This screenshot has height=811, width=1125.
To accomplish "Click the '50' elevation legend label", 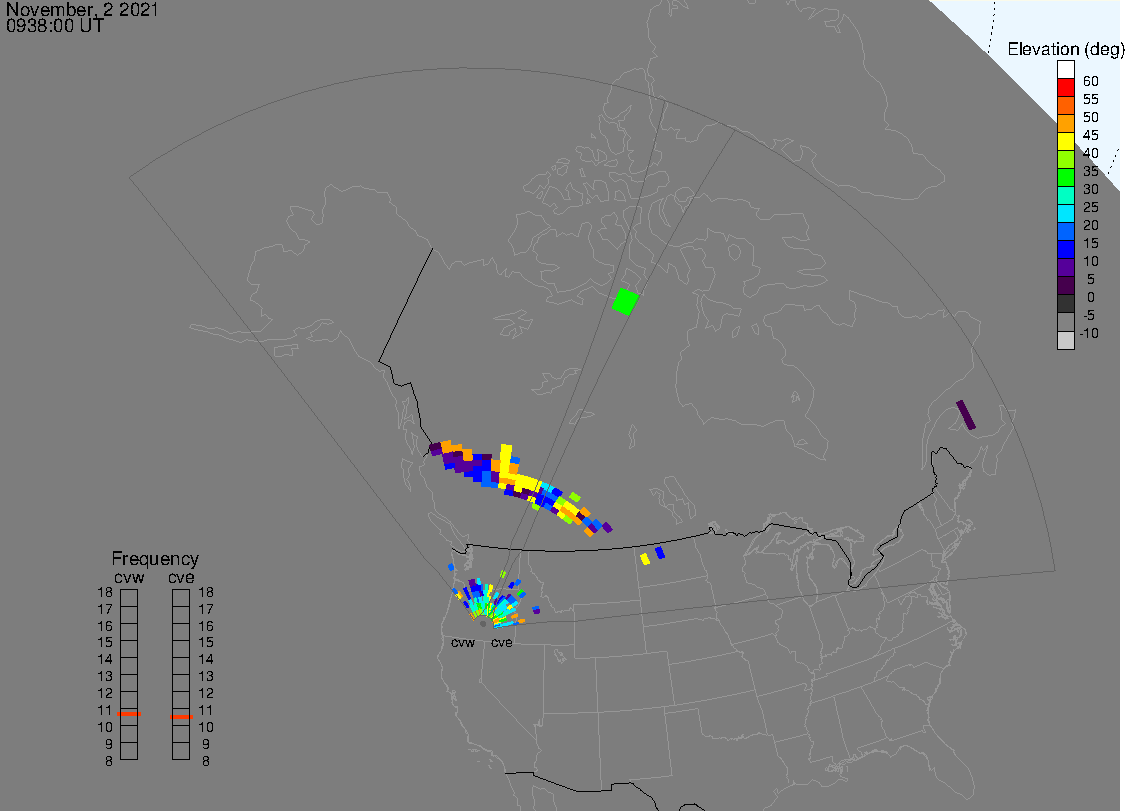I will pyautogui.click(x=1091, y=117).
